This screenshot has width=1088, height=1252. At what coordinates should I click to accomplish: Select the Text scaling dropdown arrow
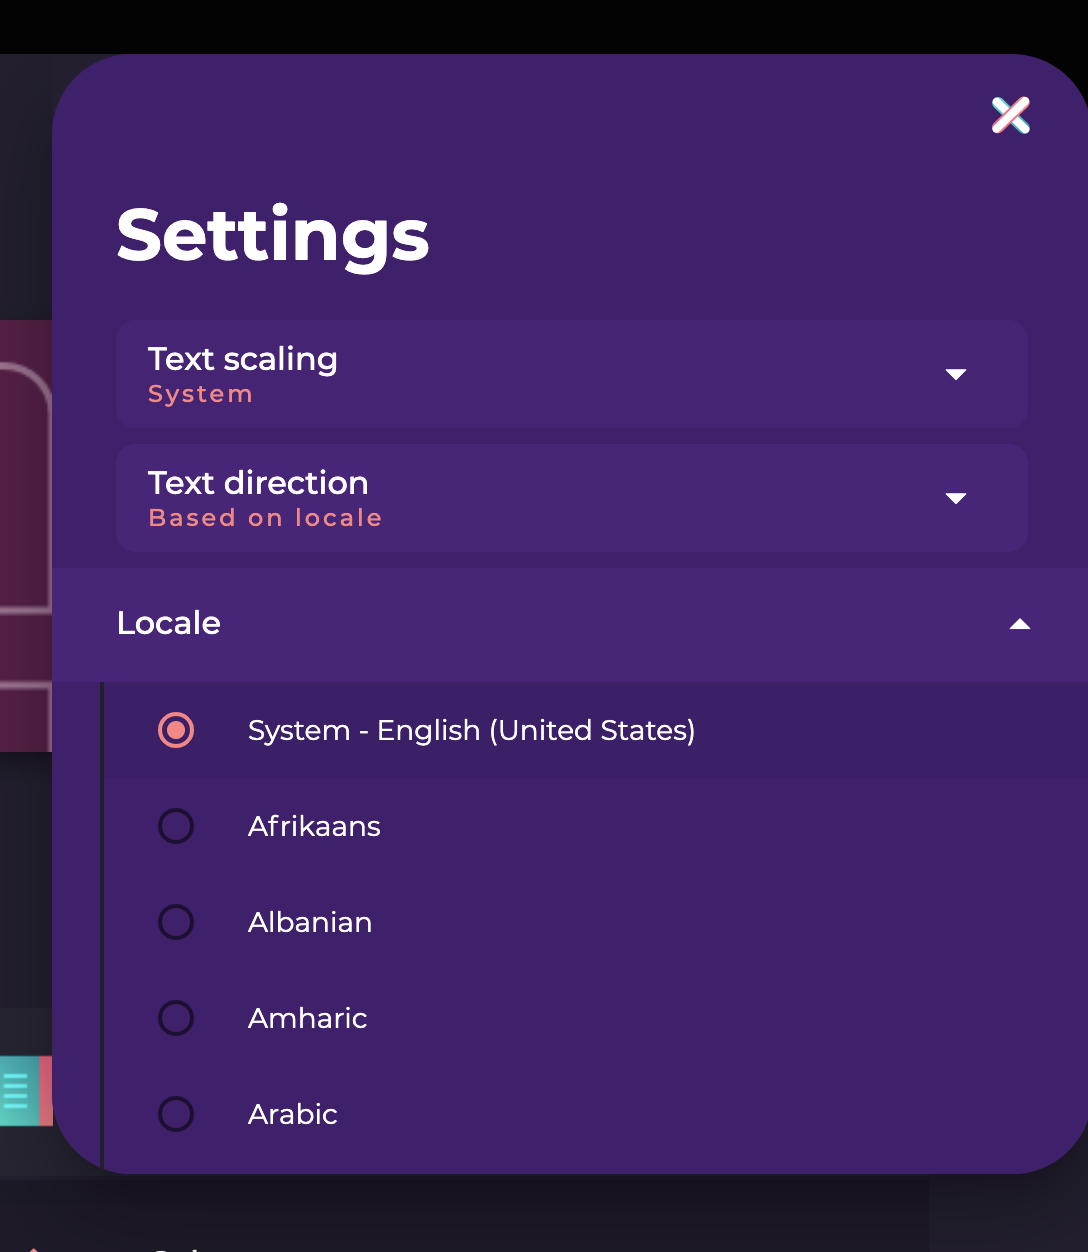[x=956, y=374]
